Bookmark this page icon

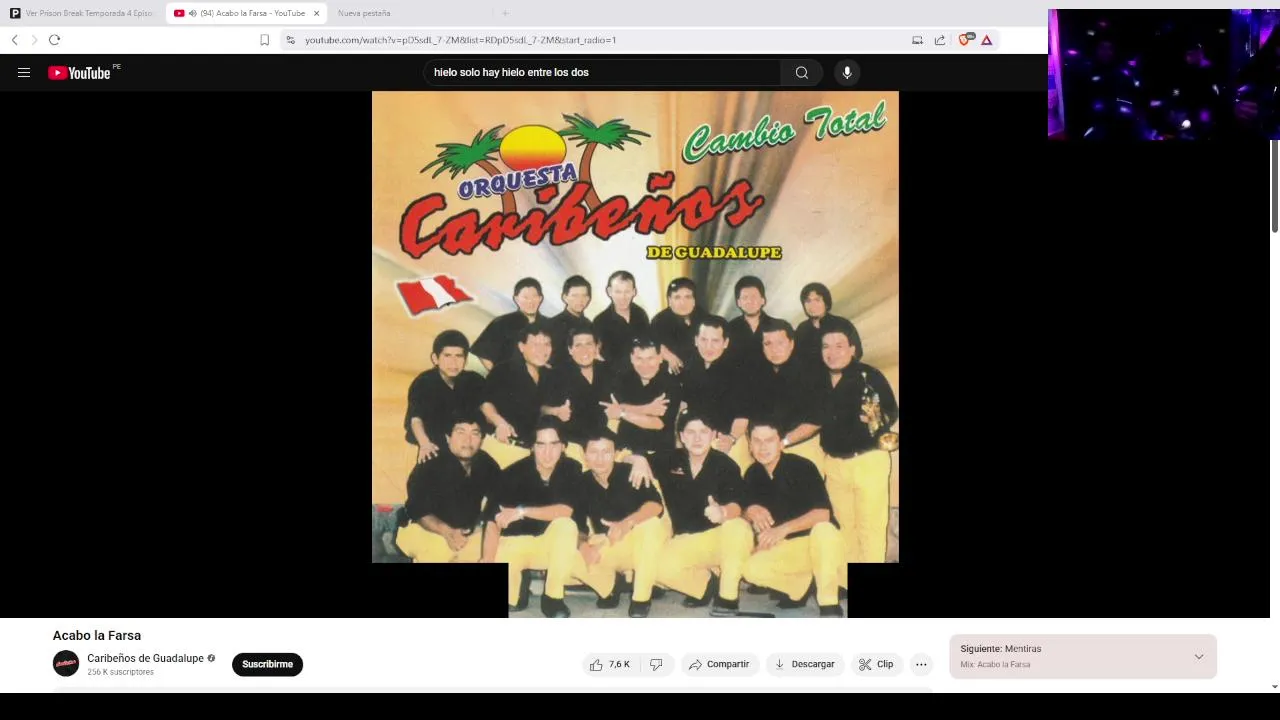pyautogui.click(x=264, y=40)
